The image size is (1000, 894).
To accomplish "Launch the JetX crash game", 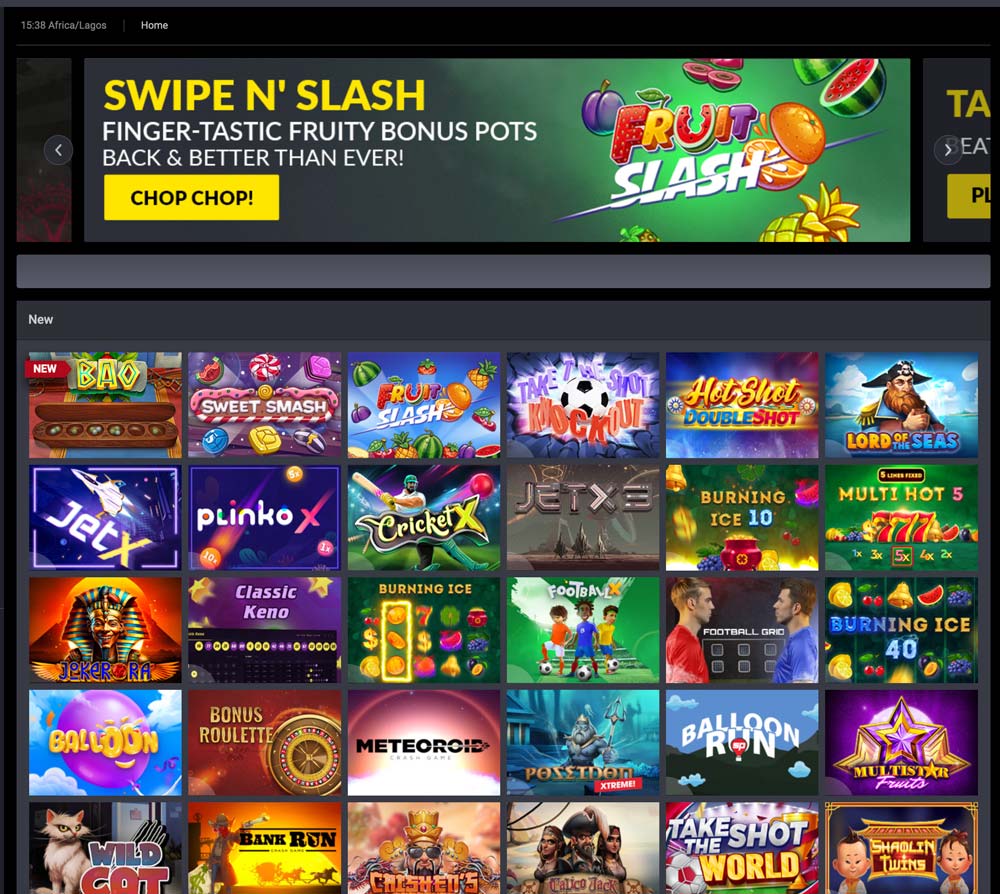I will tap(105, 517).
